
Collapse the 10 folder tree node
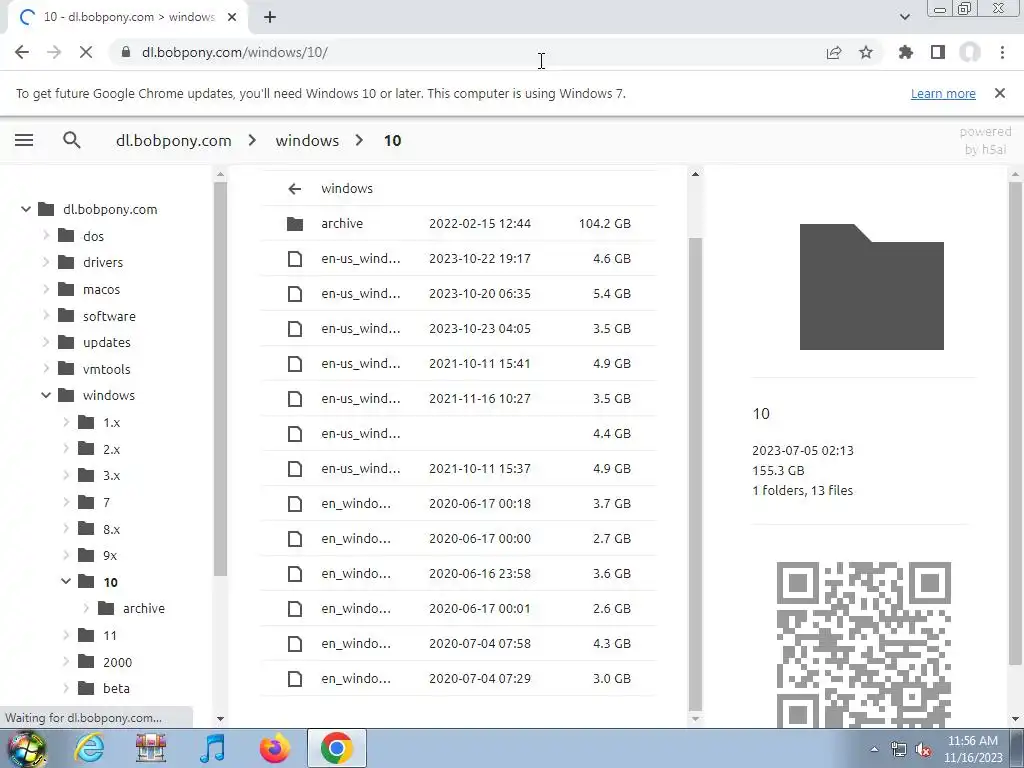click(66, 581)
